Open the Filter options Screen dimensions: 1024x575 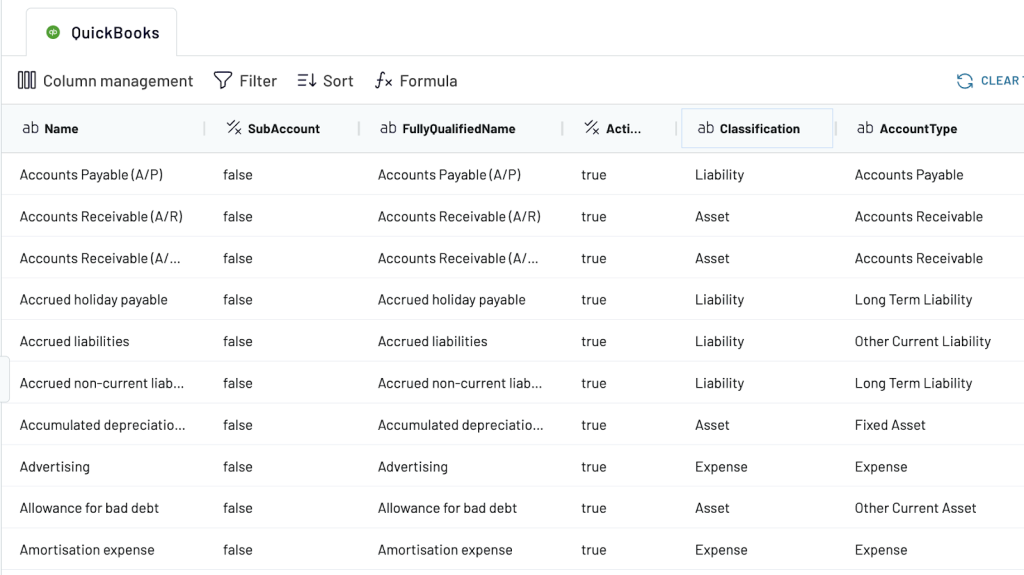pos(246,80)
